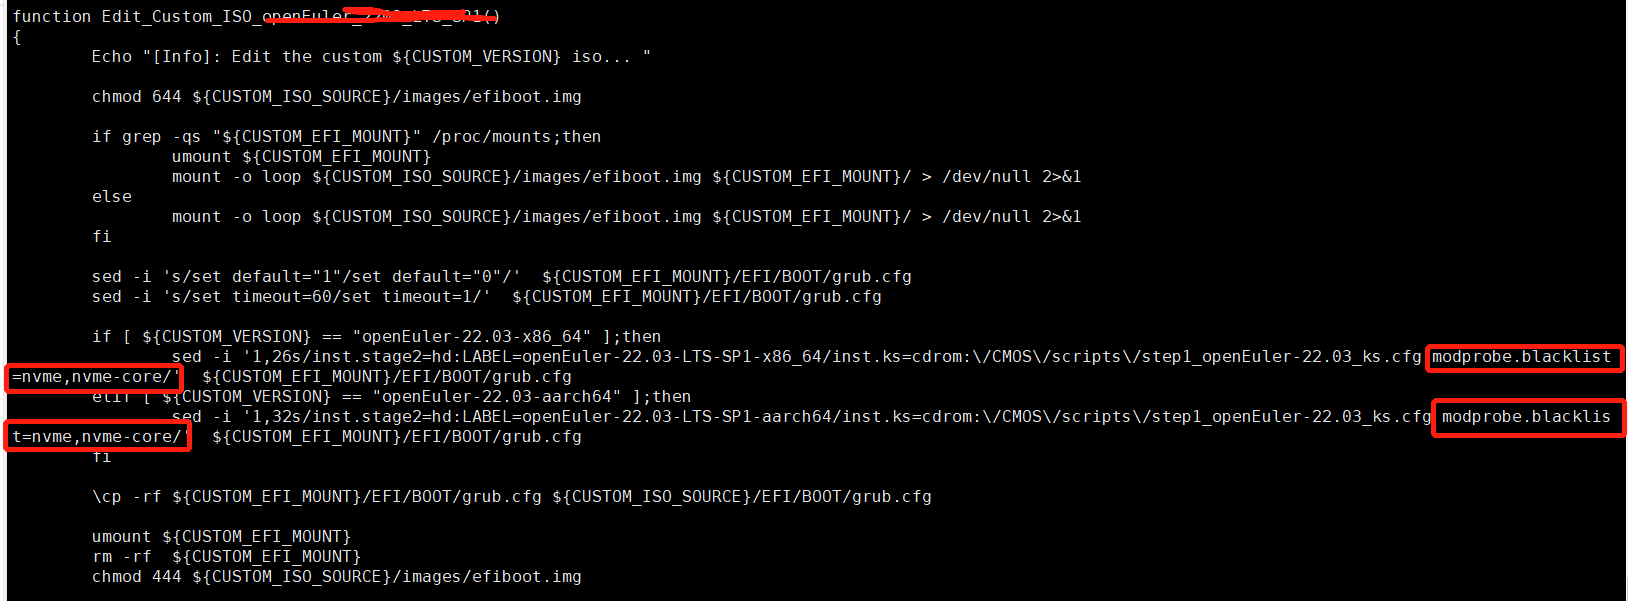Click the first red-boxed modprobe.blacklist text

(1521, 357)
